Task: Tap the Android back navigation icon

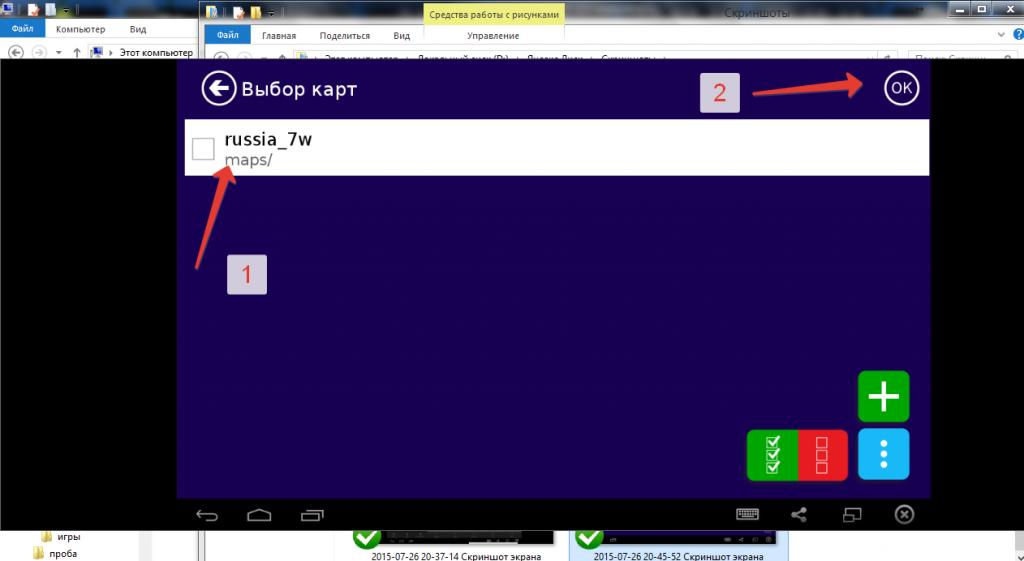Action: 207,515
